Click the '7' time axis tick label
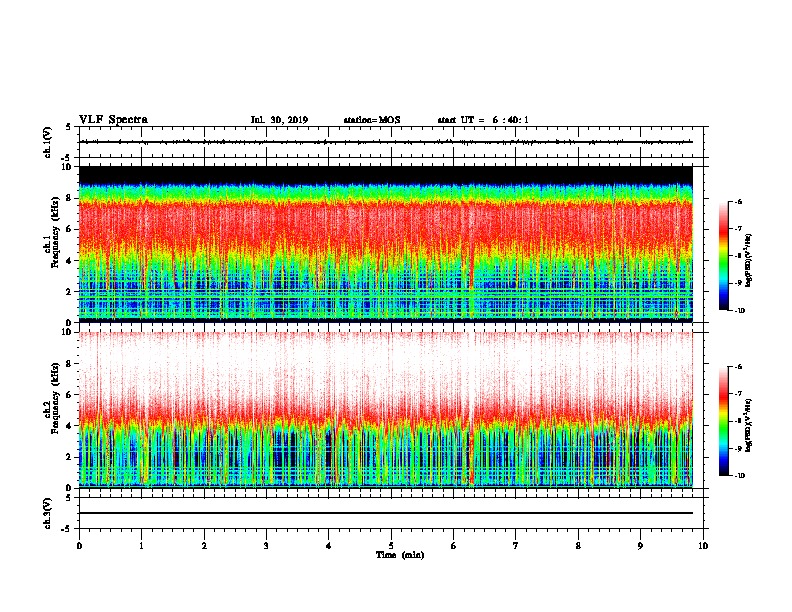 coord(516,546)
